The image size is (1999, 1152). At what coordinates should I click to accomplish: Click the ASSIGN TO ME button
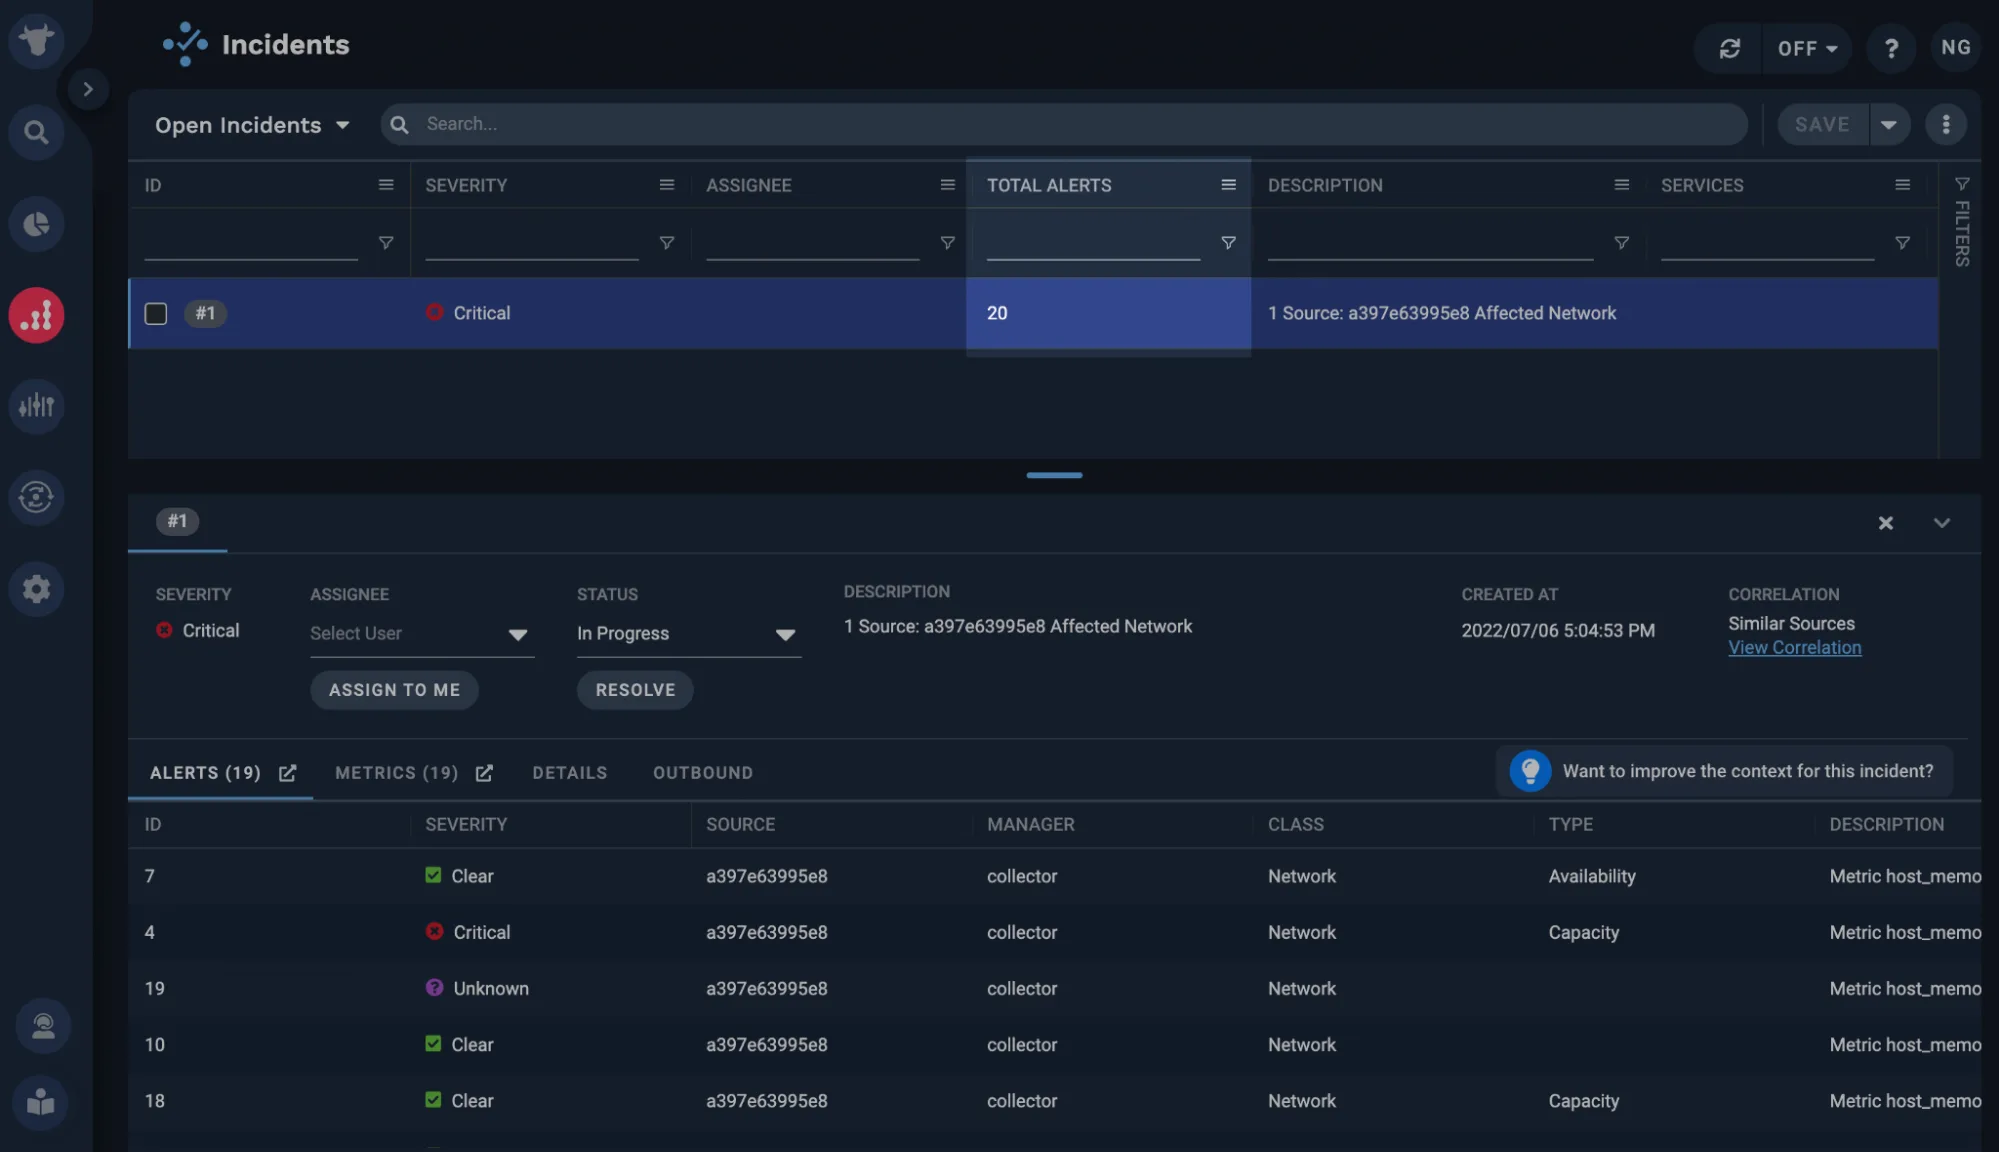[394, 690]
